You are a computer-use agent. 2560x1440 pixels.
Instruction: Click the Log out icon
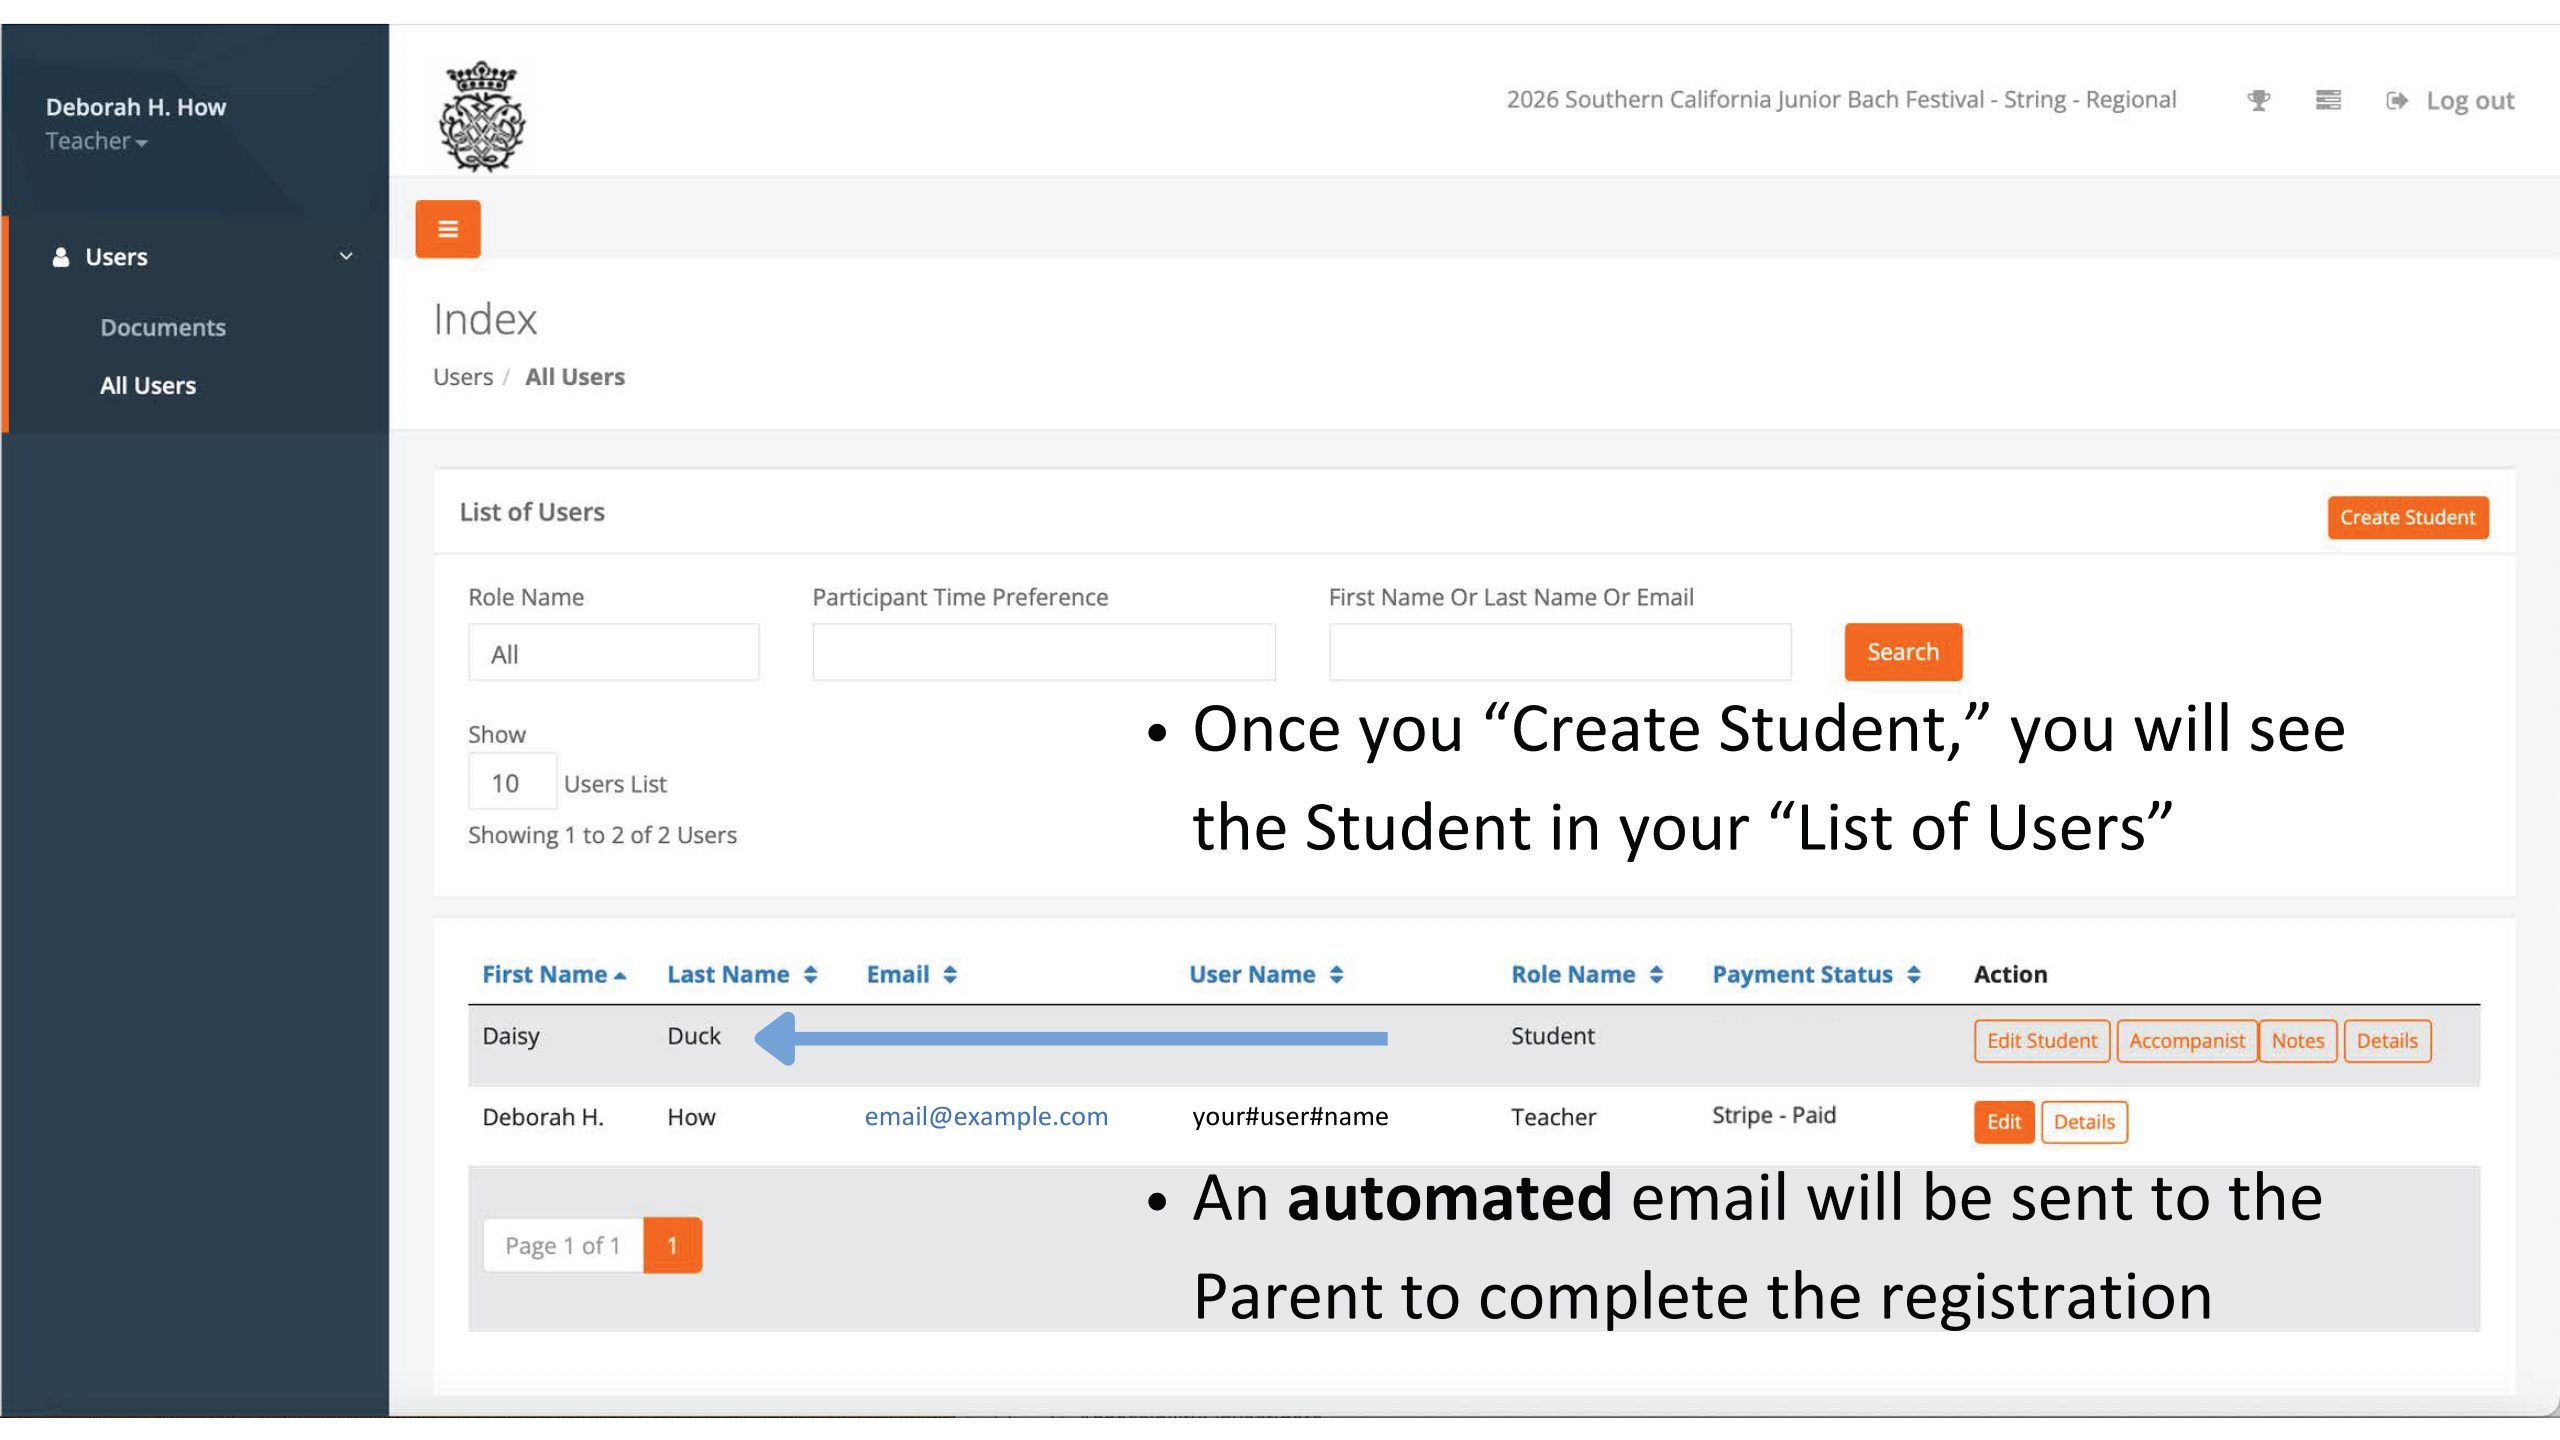pyautogui.click(x=2396, y=100)
